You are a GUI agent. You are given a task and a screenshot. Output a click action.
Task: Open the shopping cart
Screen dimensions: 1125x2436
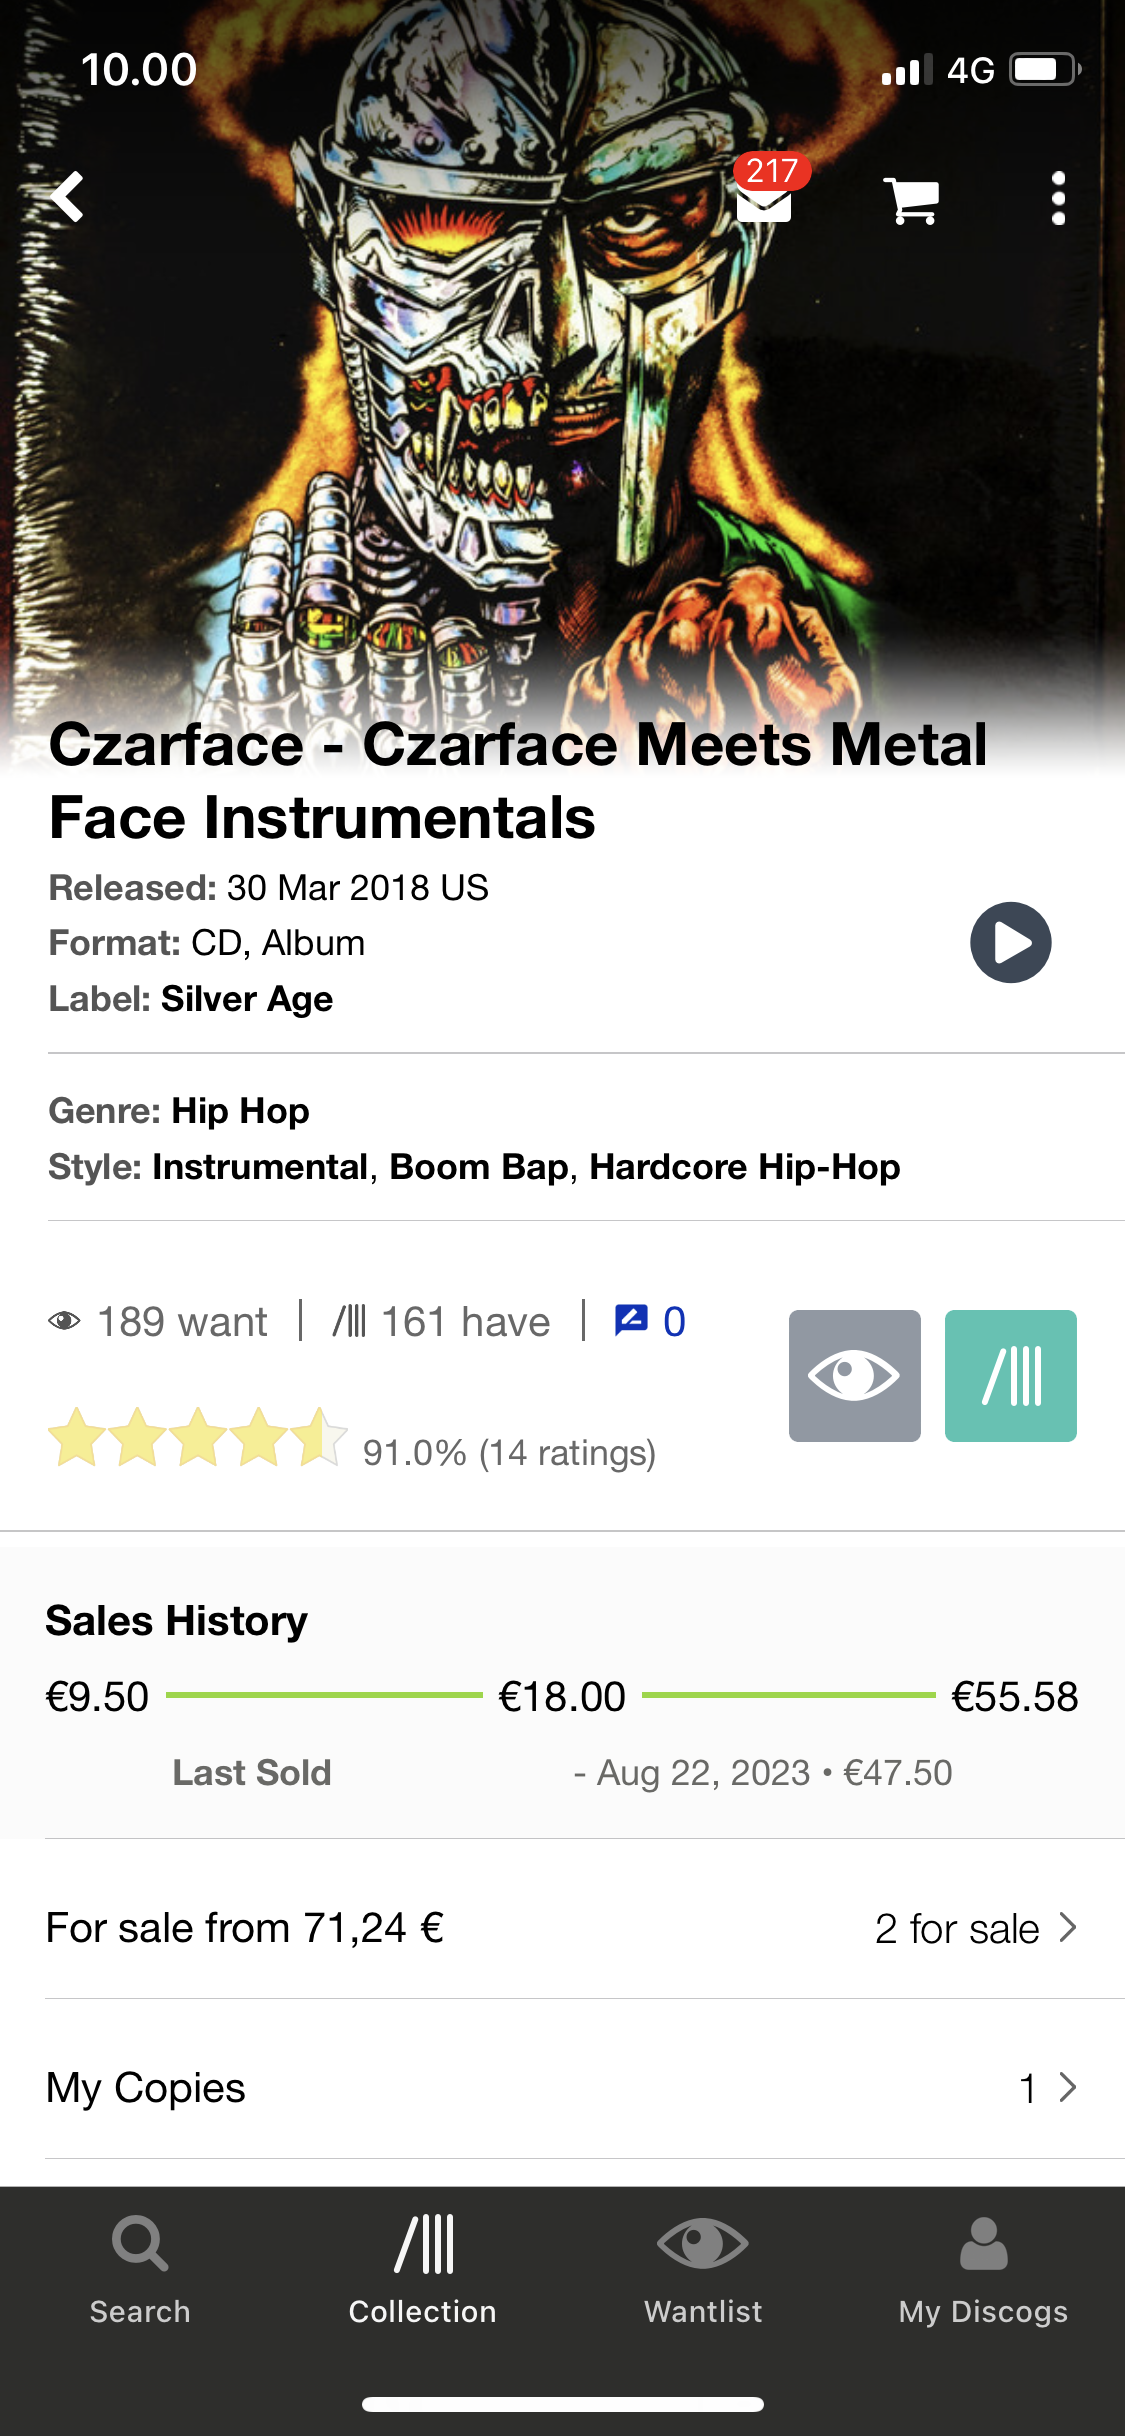911,199
